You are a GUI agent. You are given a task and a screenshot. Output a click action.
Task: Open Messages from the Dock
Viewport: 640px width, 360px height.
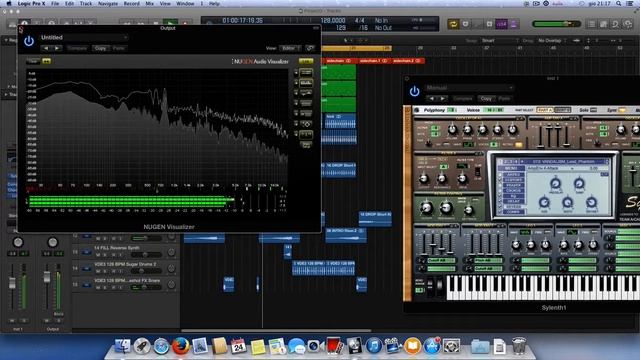(296, 346)
